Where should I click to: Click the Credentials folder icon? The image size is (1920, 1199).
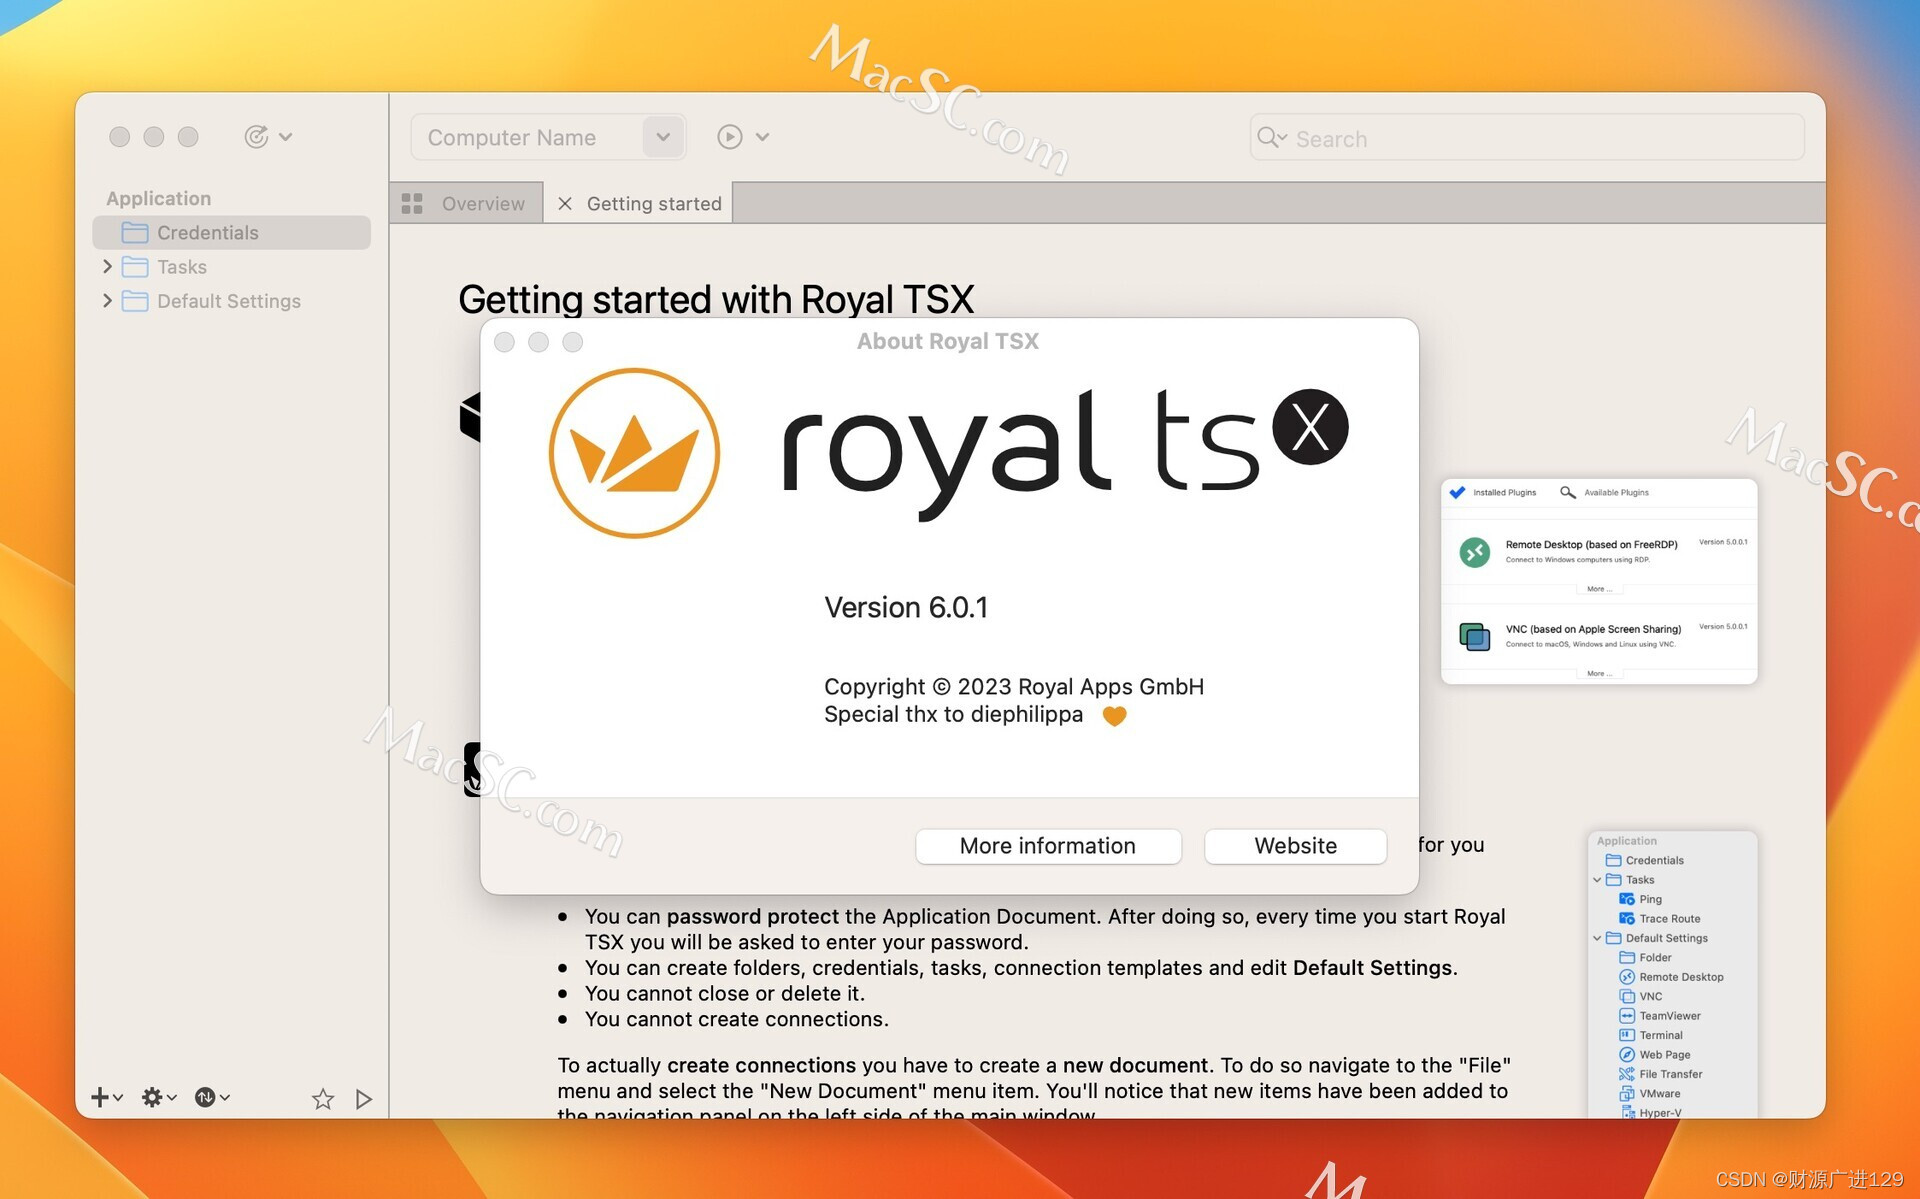click(135, 233)
